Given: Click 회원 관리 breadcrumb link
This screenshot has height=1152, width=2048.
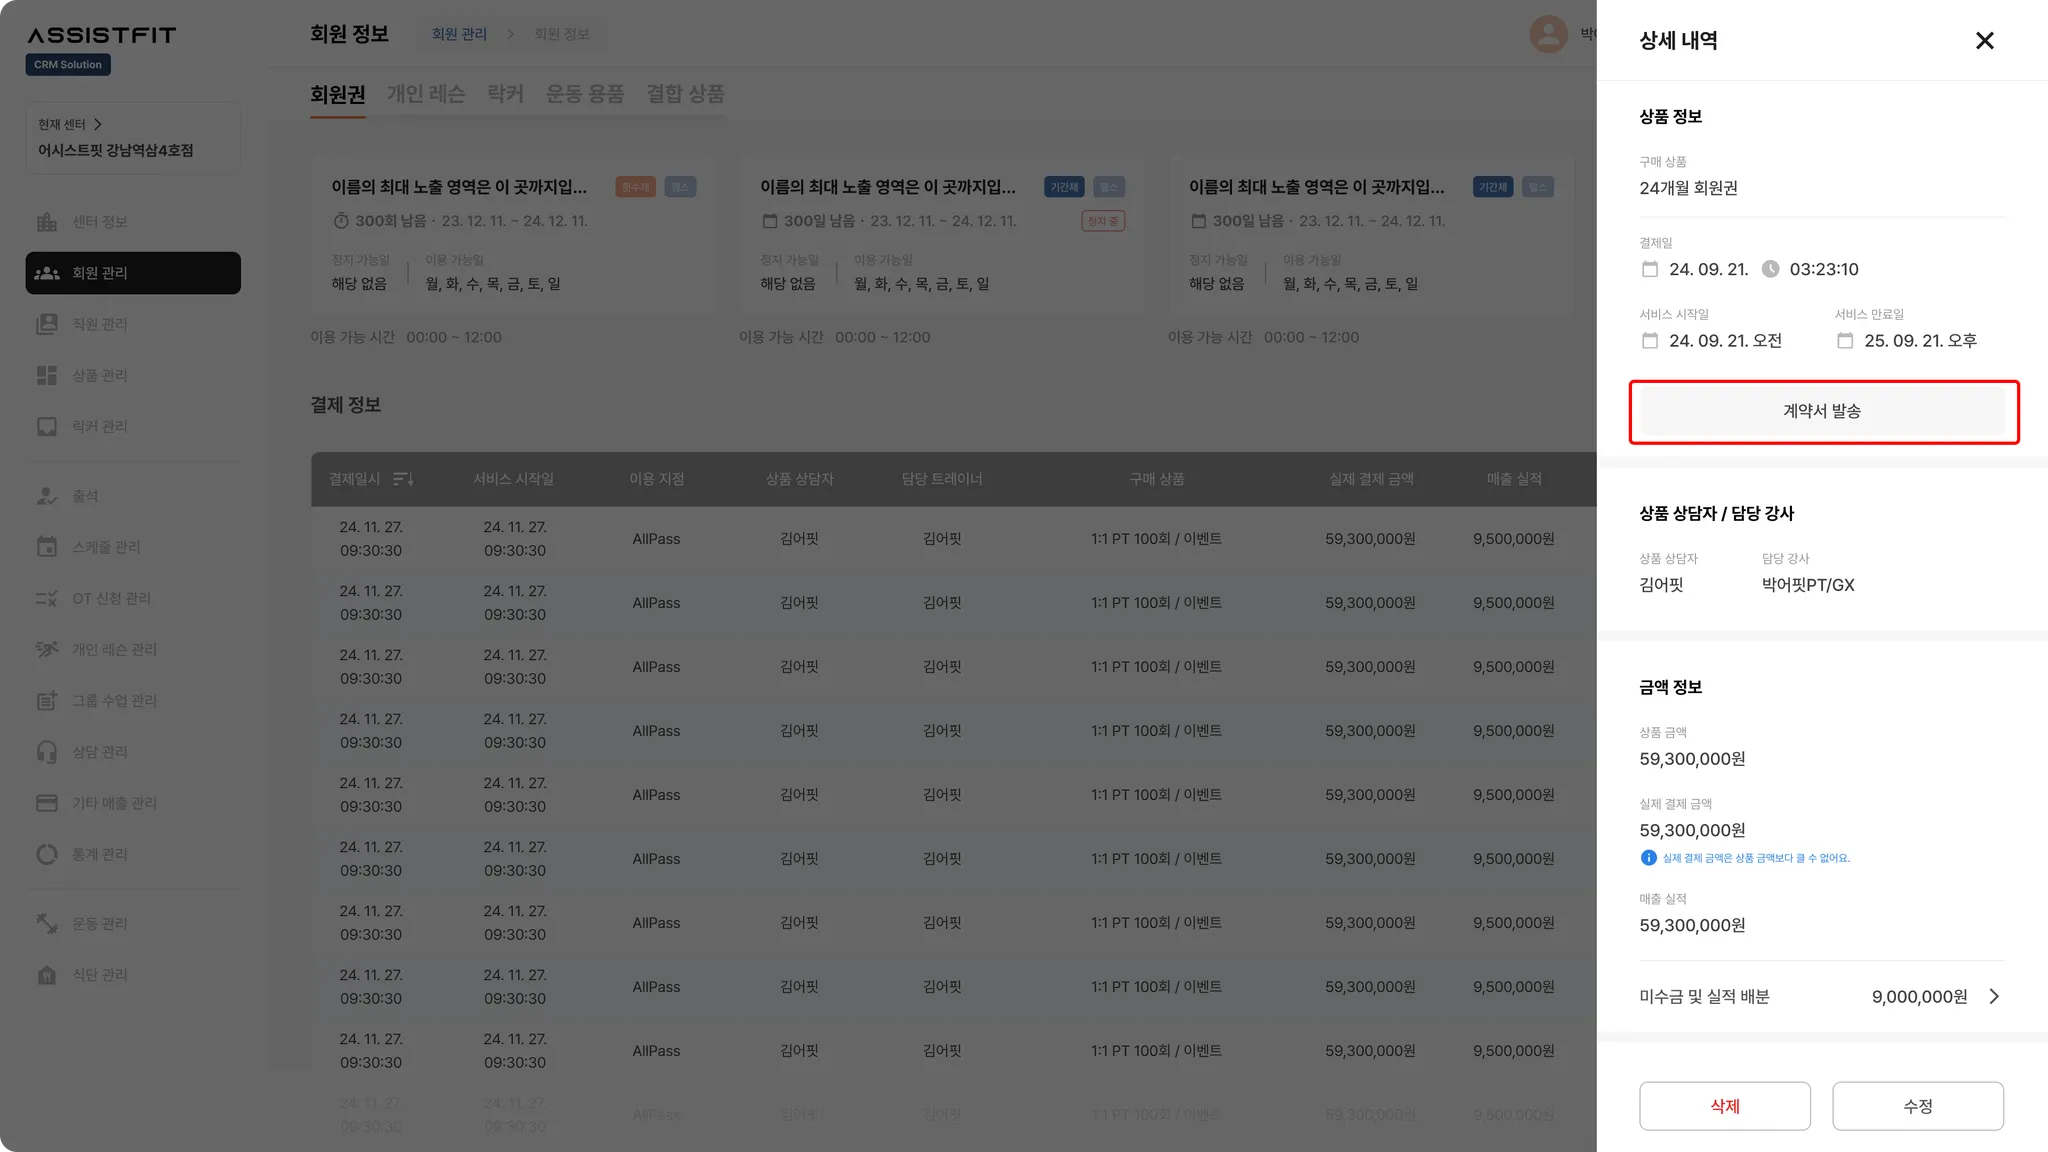Looking at the screenshot, I should coord(459,34).
